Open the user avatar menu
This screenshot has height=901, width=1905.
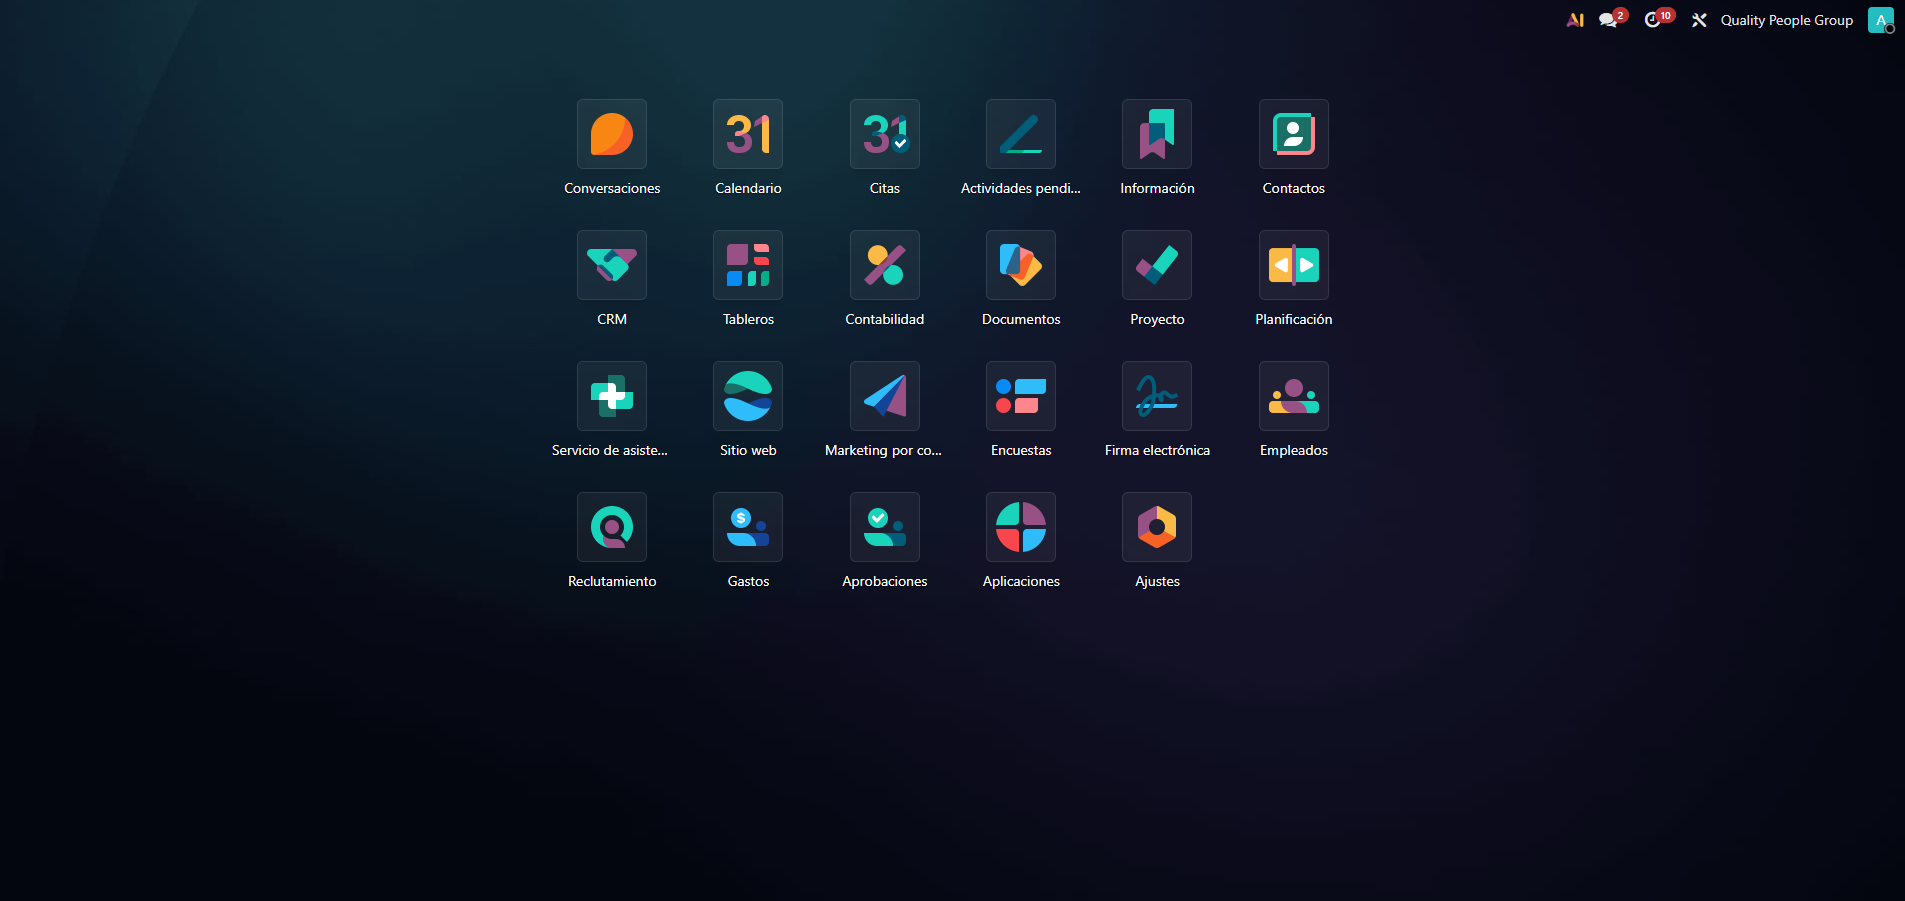pos(1880,20)
